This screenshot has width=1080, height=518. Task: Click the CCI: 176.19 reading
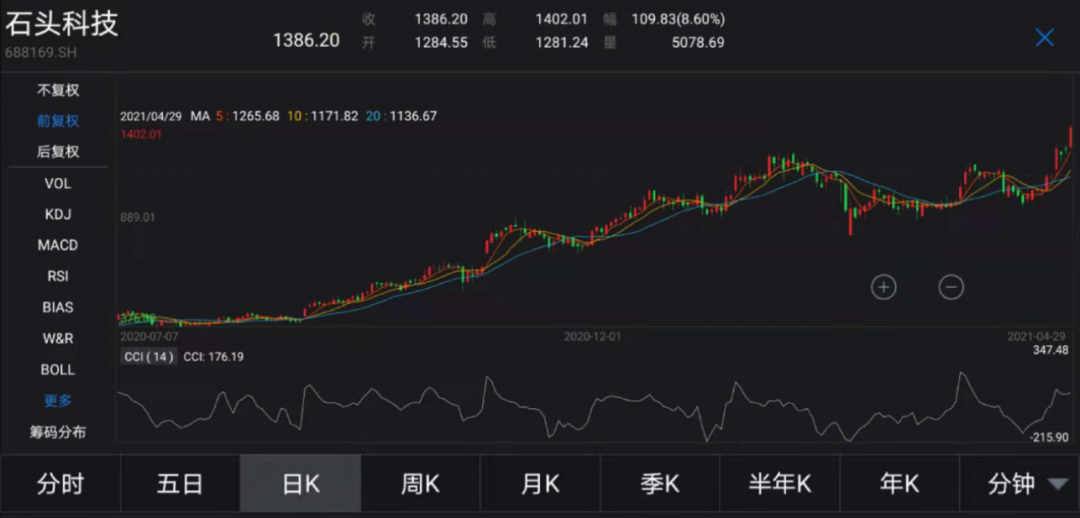click(214, 357)
